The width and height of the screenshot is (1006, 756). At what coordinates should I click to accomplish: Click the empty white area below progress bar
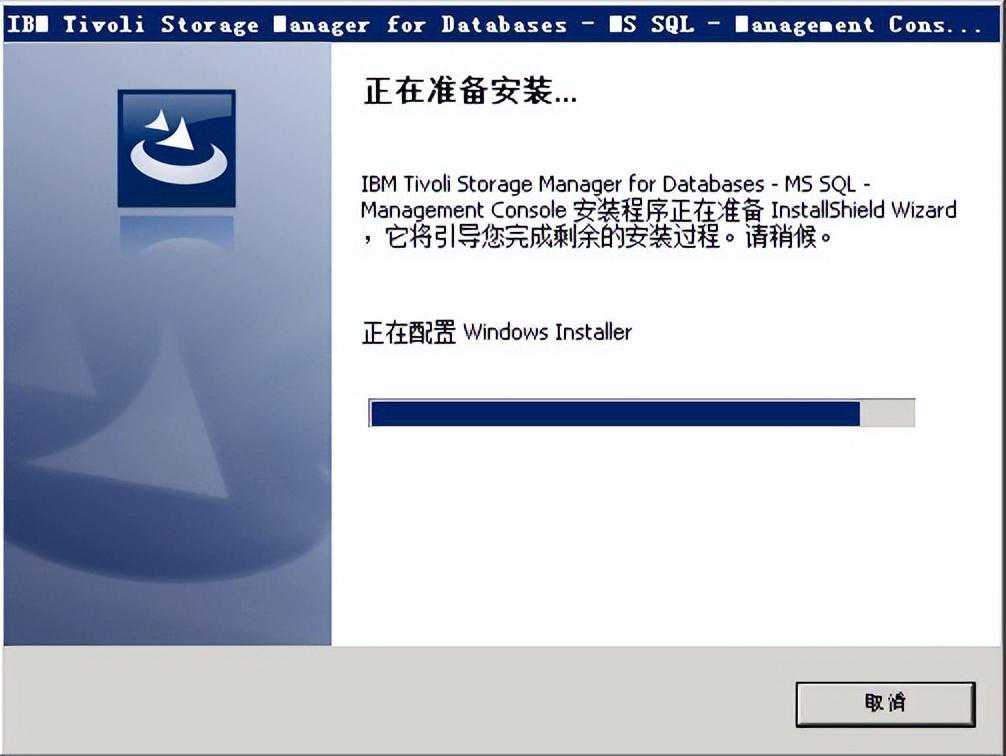[666, 539]
